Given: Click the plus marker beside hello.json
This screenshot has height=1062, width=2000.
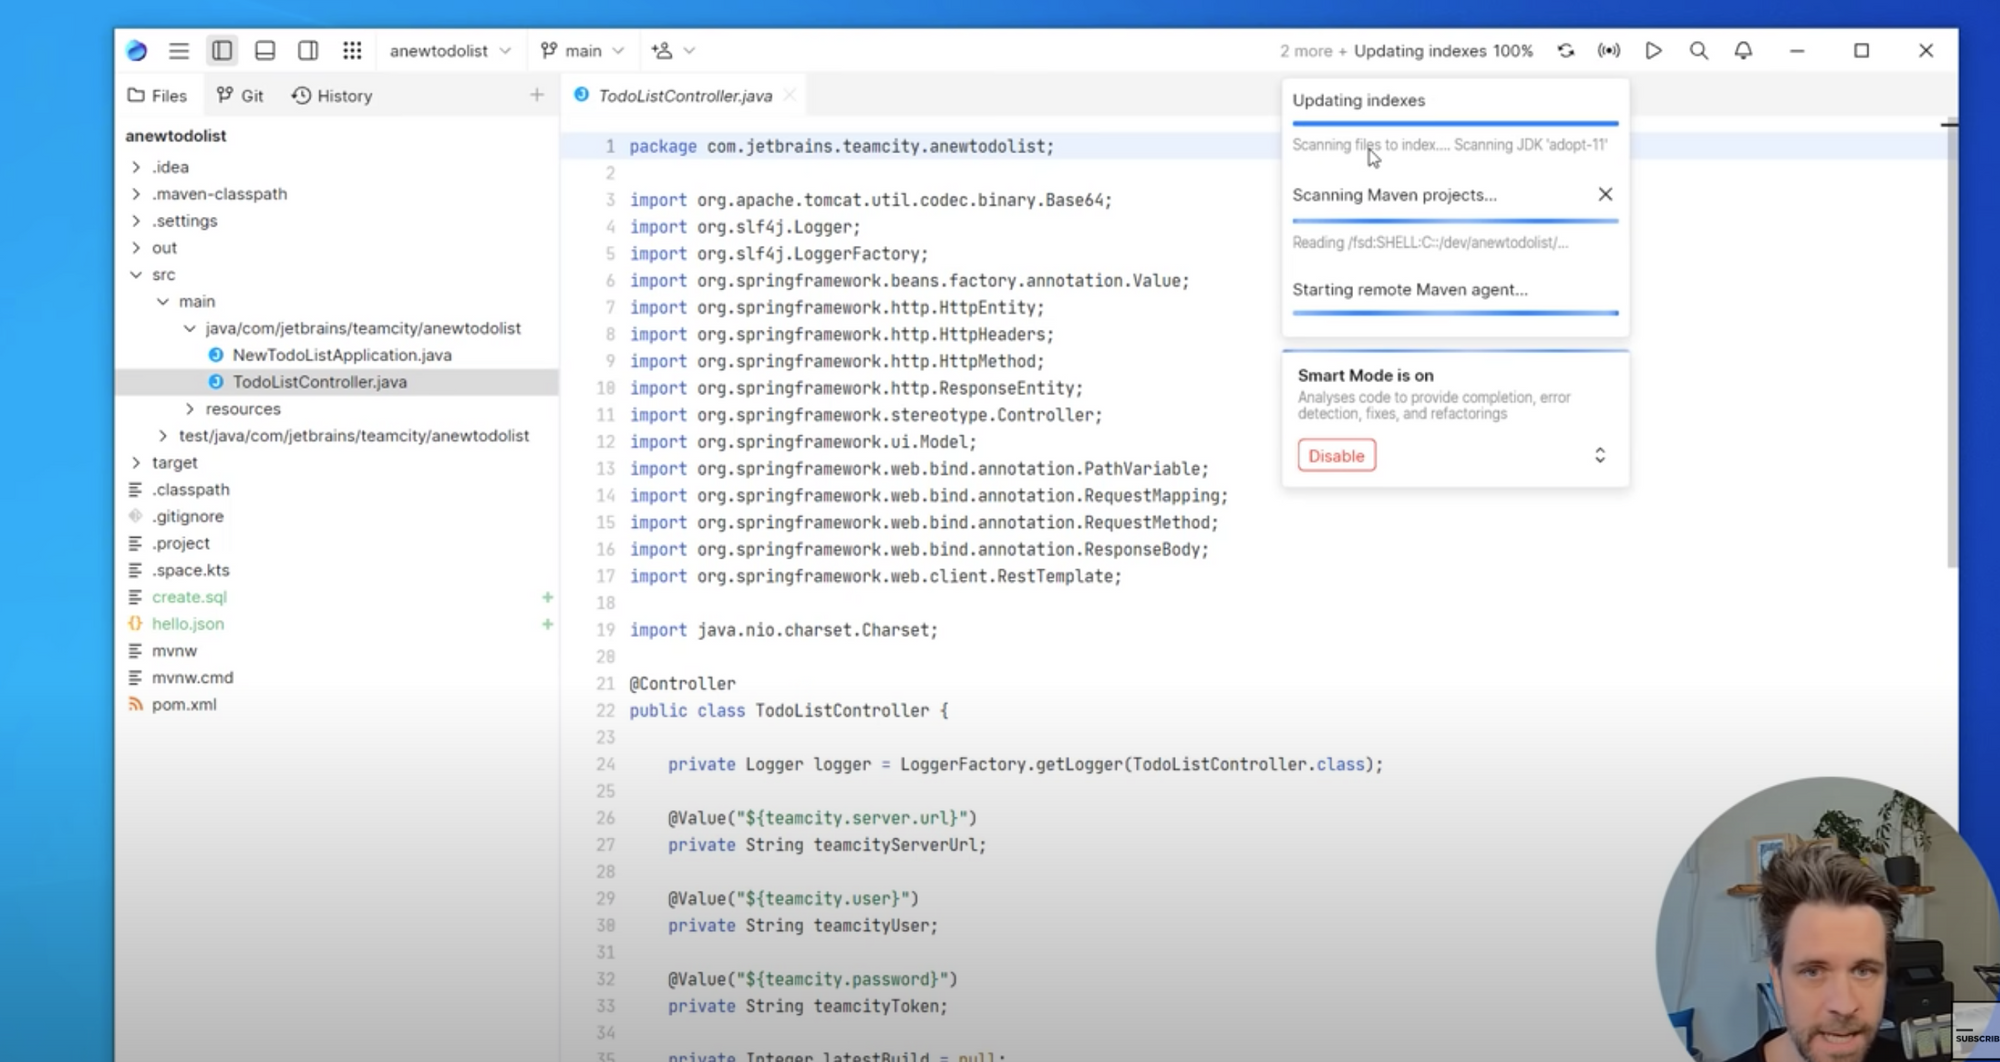Looking at the screenshot, I should [547, 624].
